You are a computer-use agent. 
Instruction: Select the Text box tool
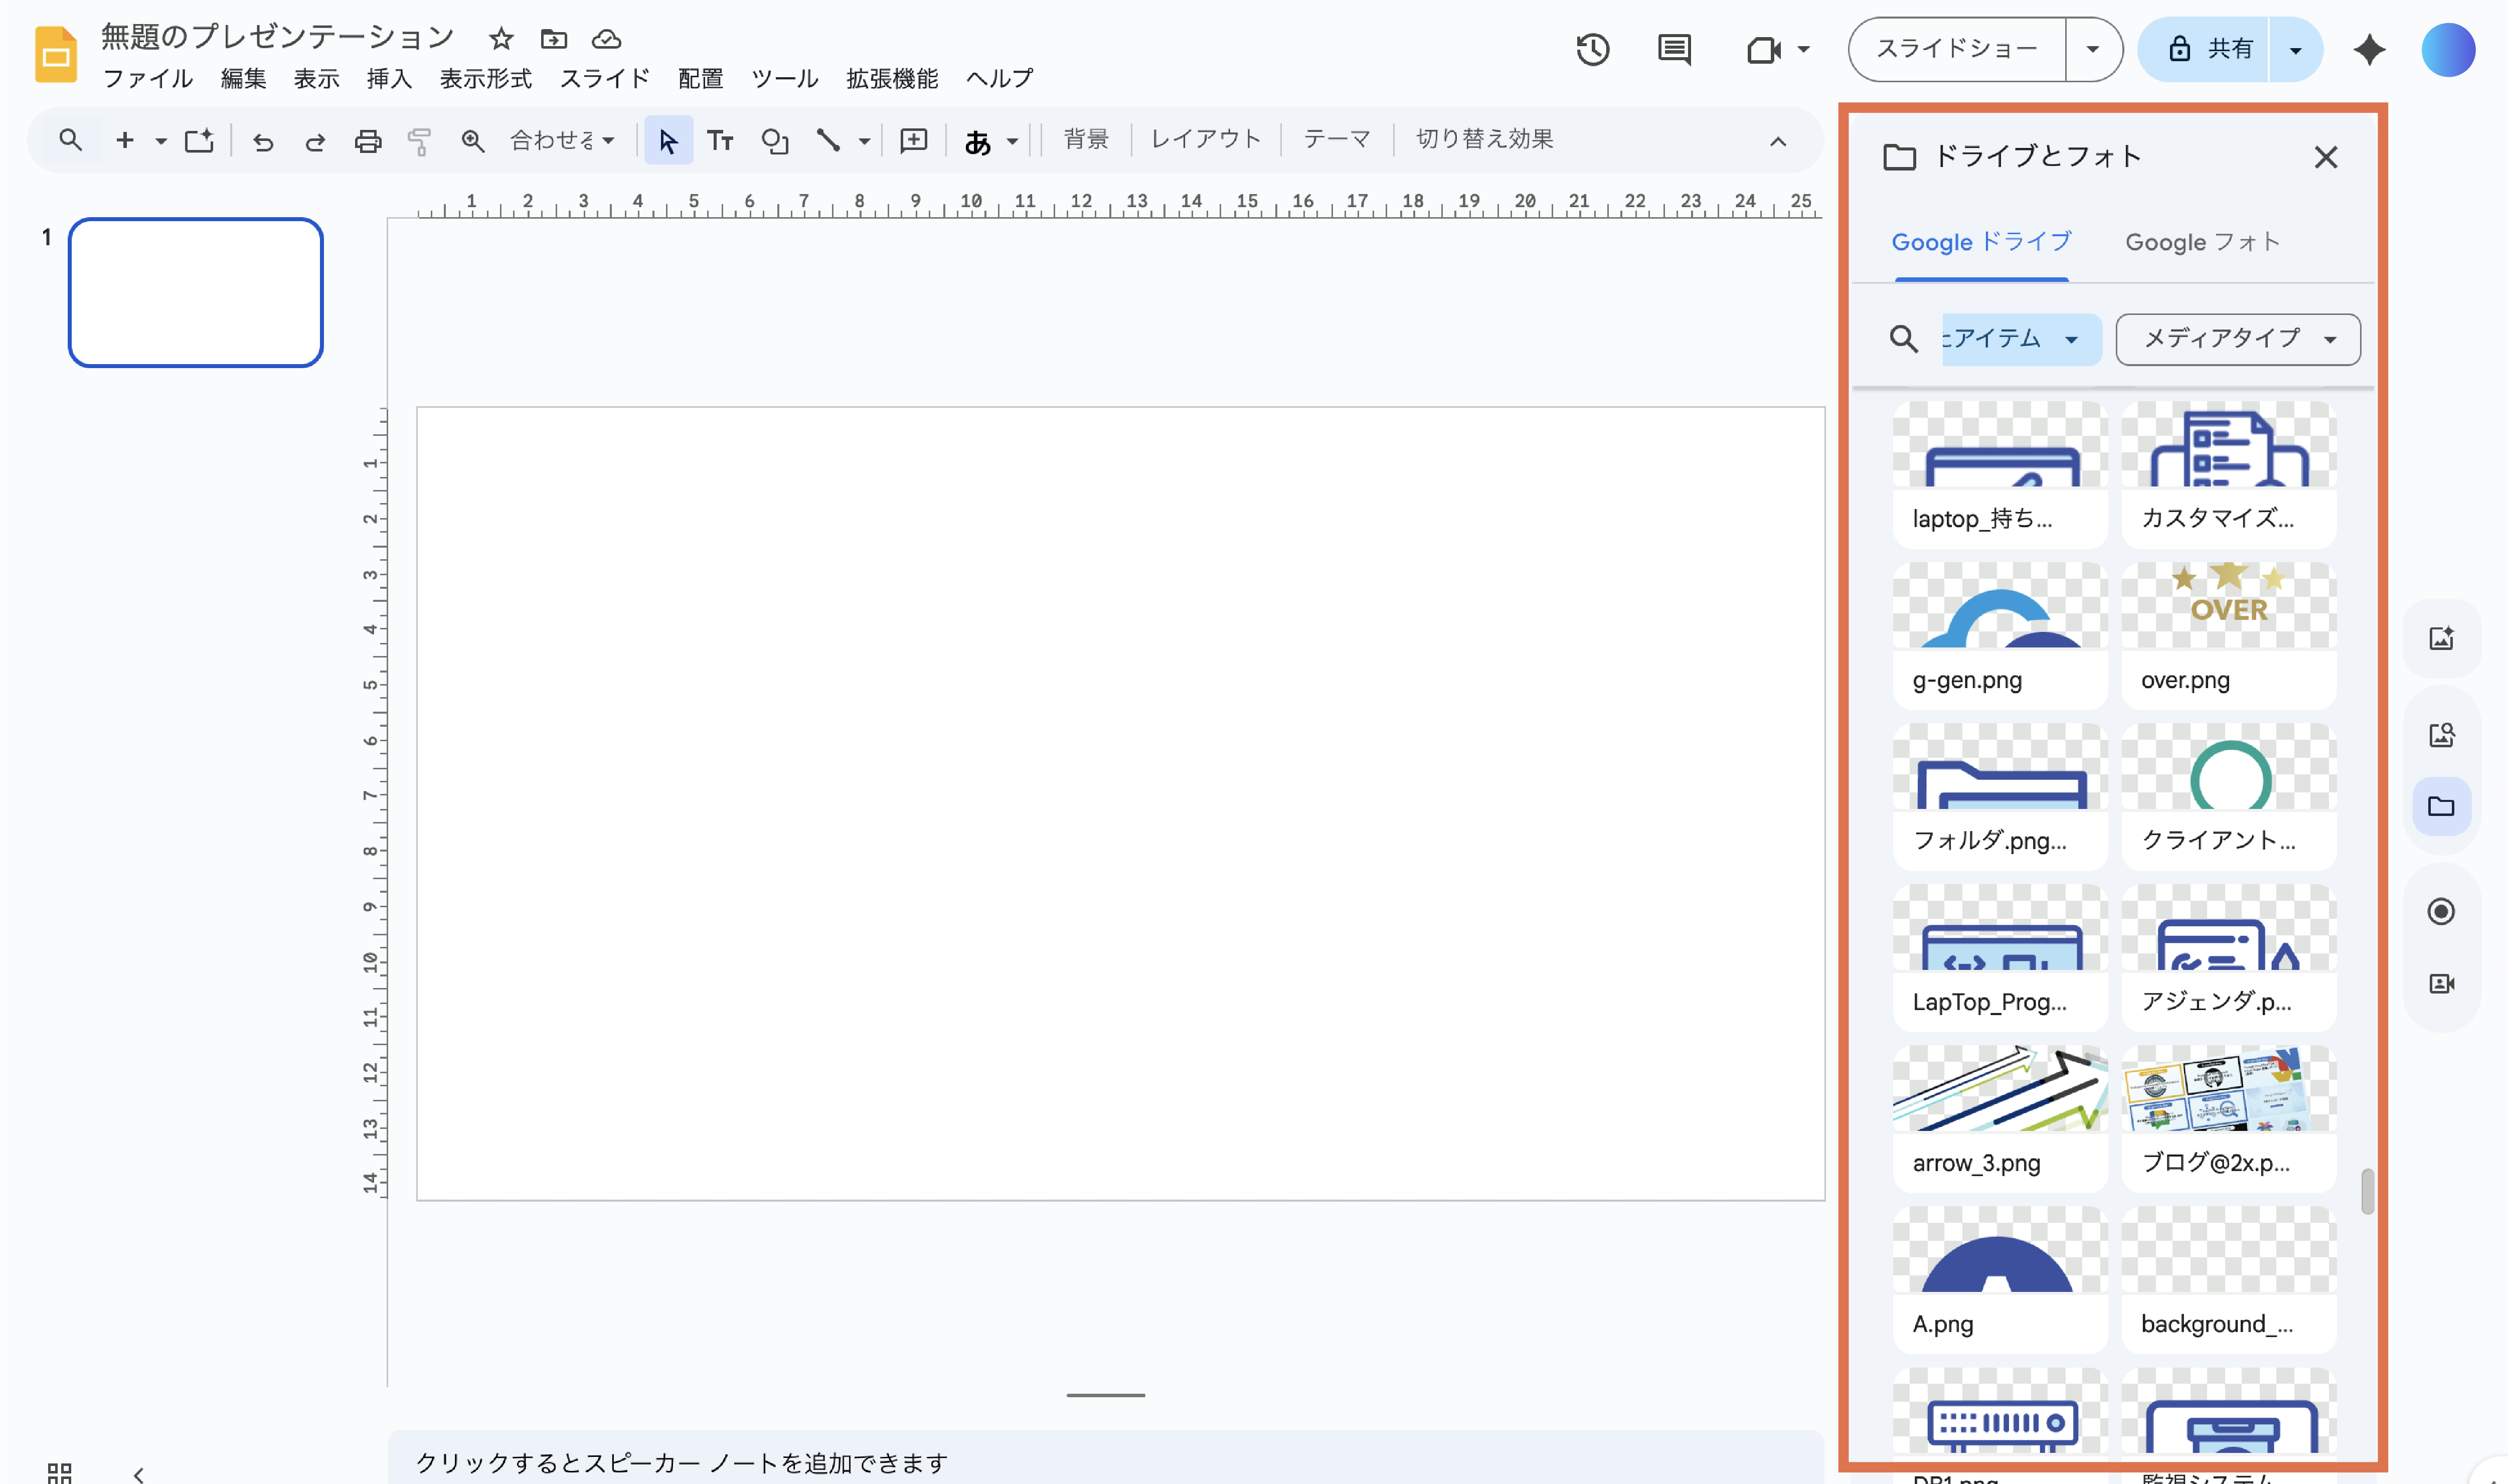(720, 141)
